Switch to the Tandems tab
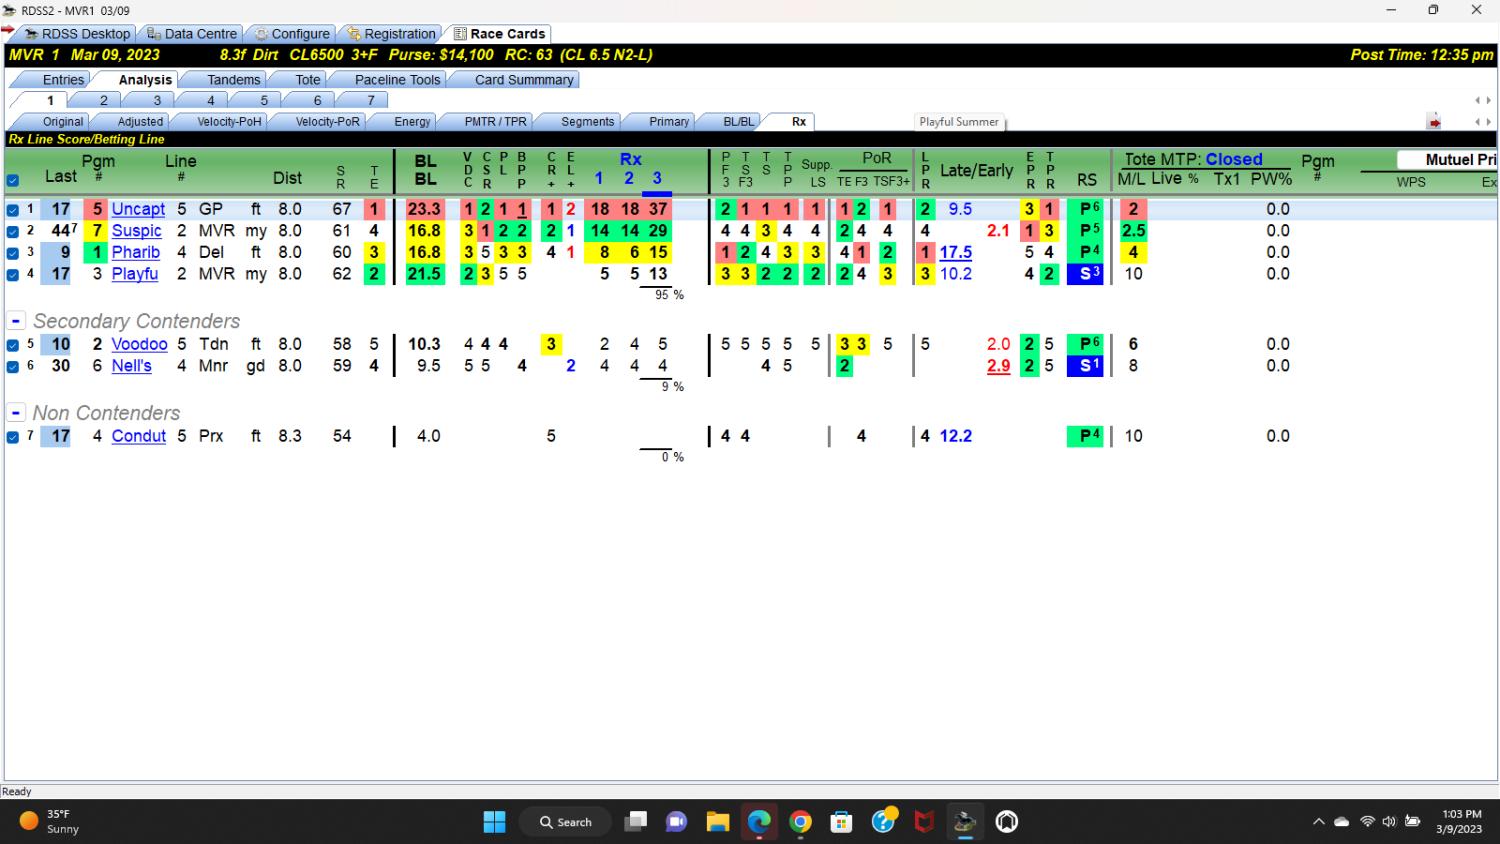Viewport: 1500px width, 844px height. tap(233, 80)
